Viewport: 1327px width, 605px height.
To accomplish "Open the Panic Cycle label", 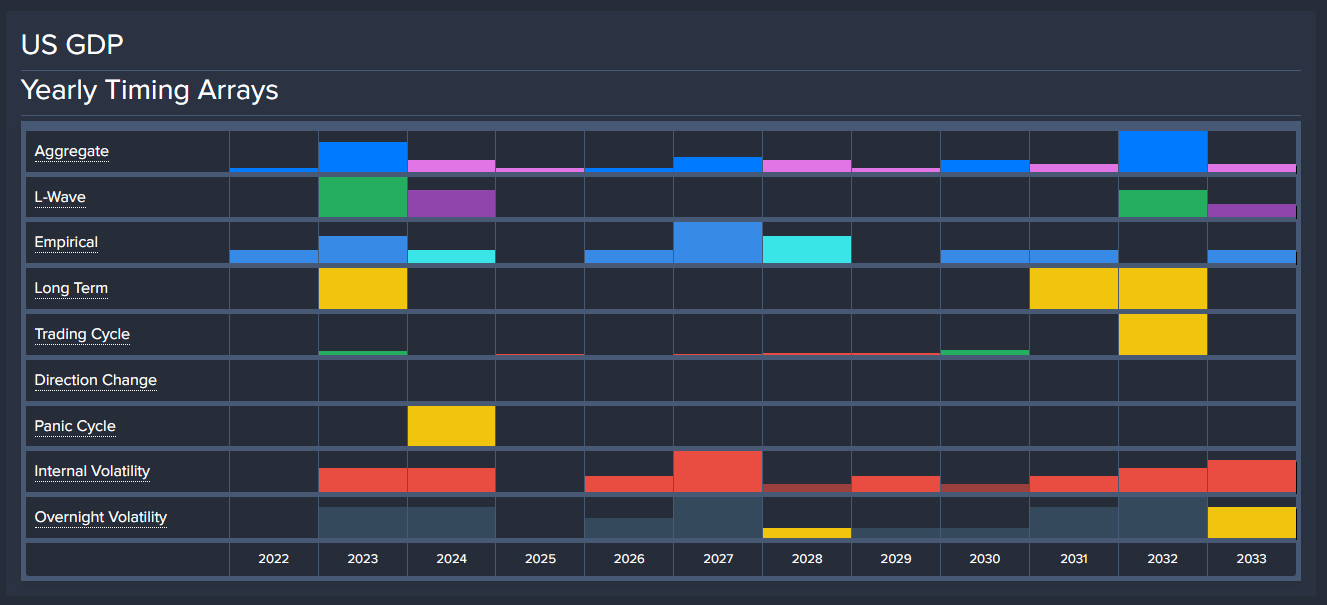I will [x=75, y=426].
